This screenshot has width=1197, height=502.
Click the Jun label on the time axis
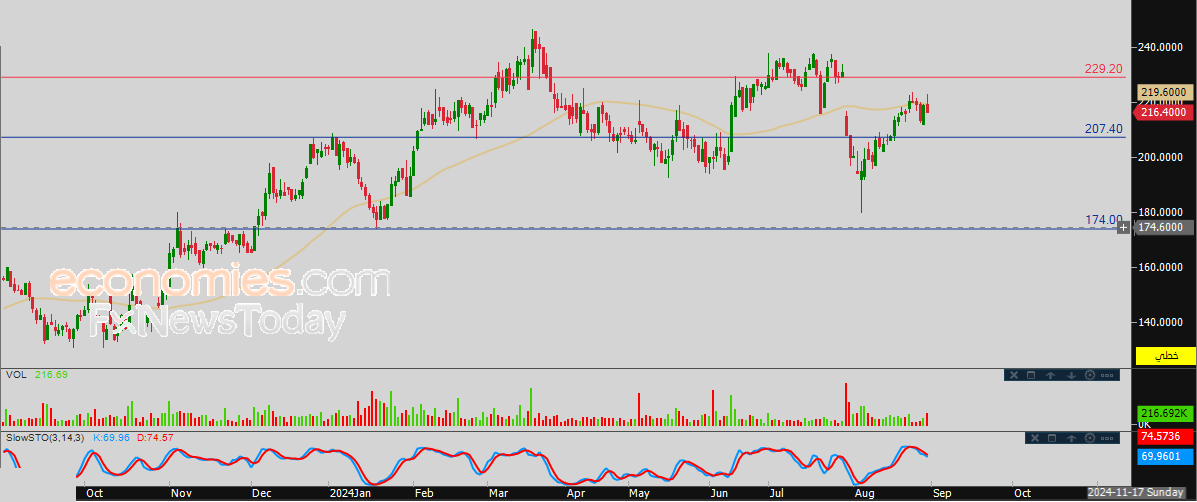click(x=717, y=494)
